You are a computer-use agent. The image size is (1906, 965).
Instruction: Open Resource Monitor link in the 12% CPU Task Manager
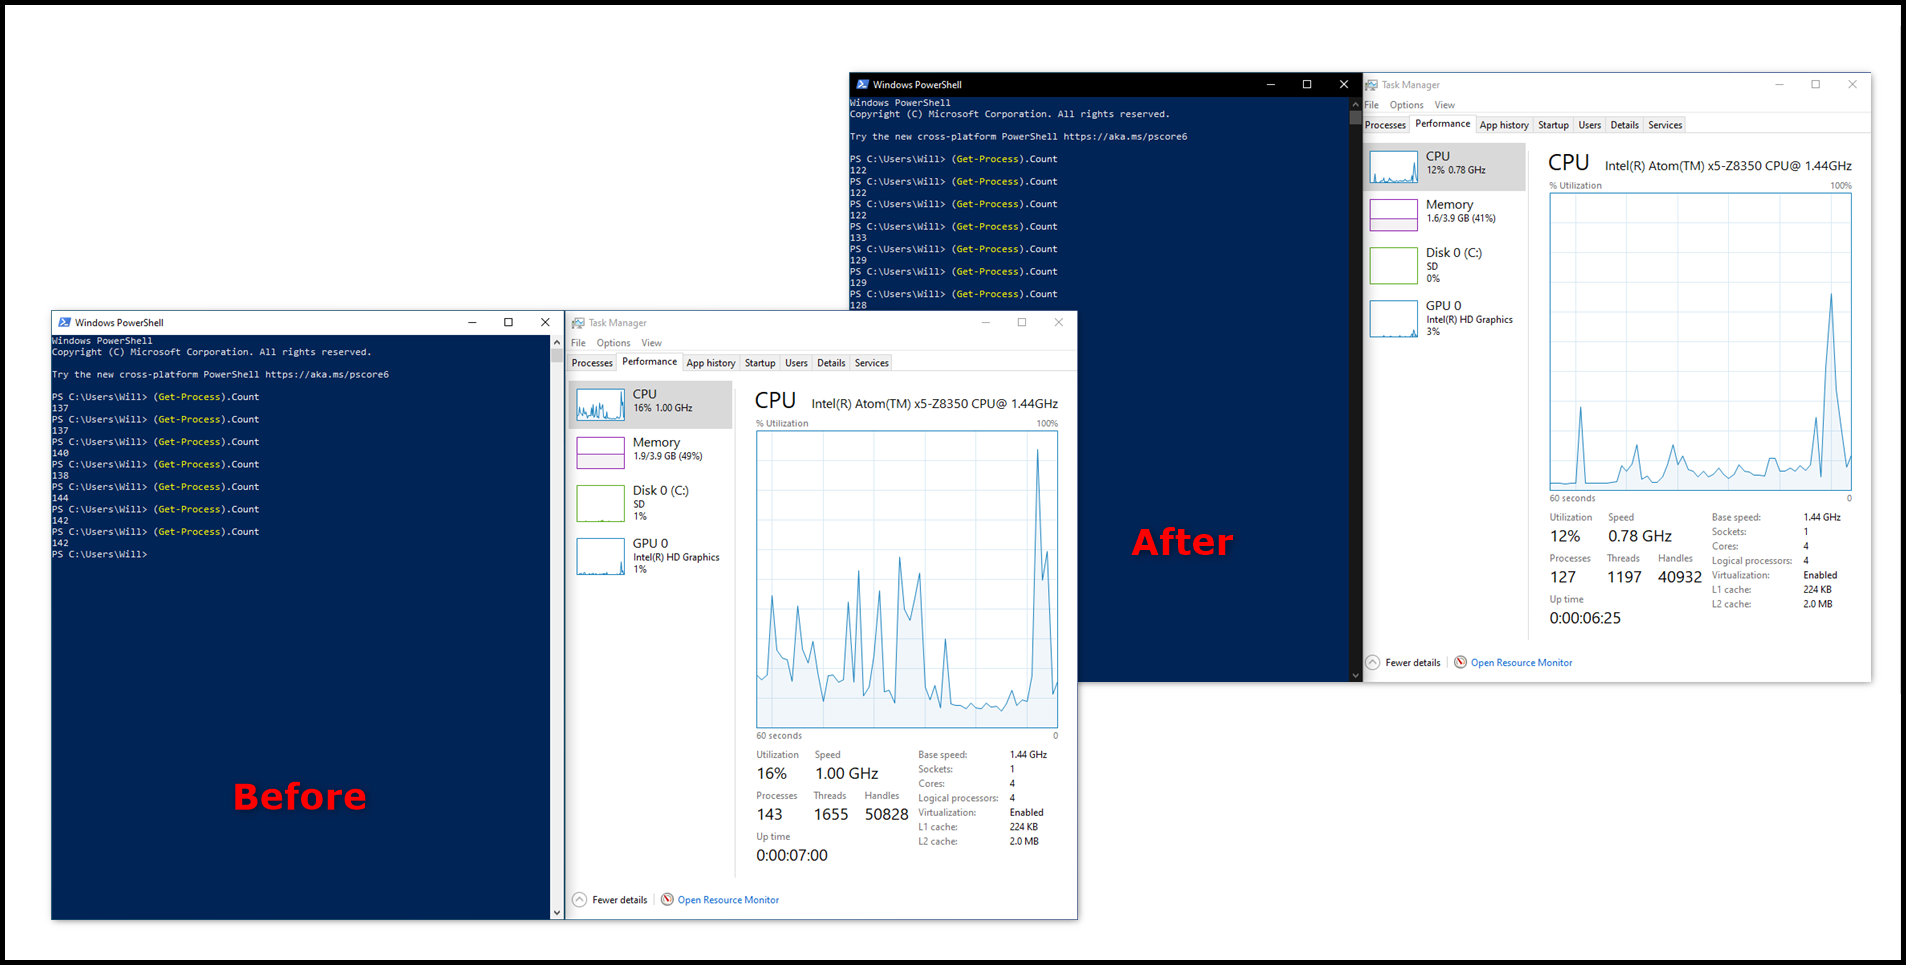click(x=1521, y=663)
